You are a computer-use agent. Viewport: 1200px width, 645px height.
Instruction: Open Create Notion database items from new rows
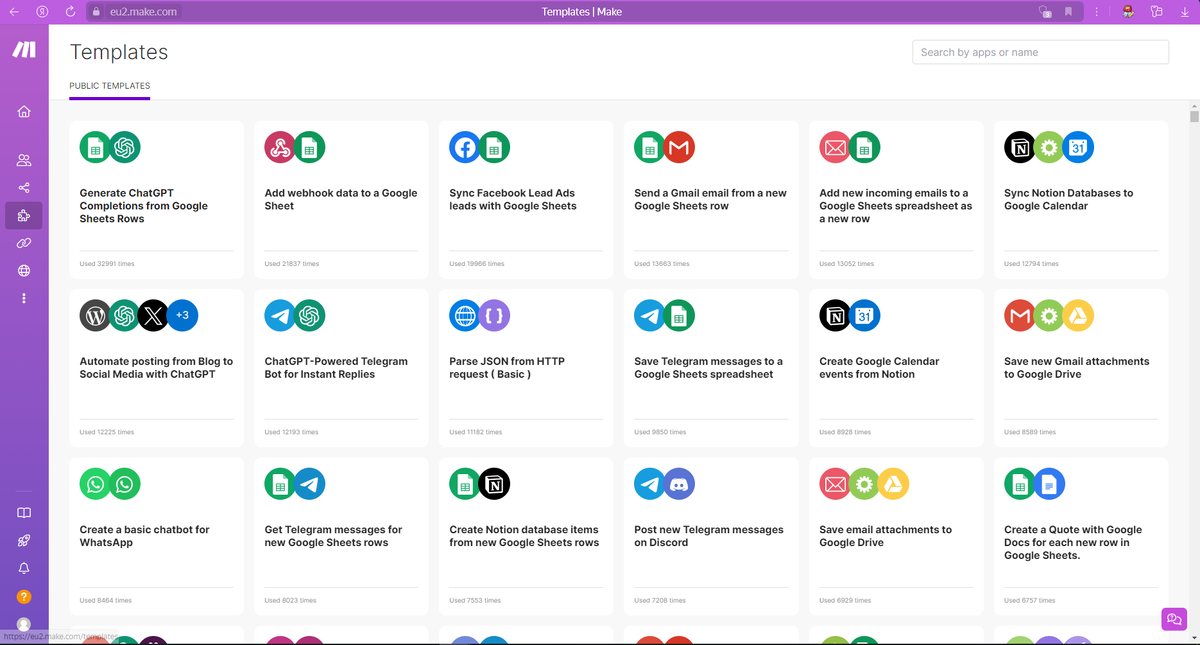tap(526, 536)
